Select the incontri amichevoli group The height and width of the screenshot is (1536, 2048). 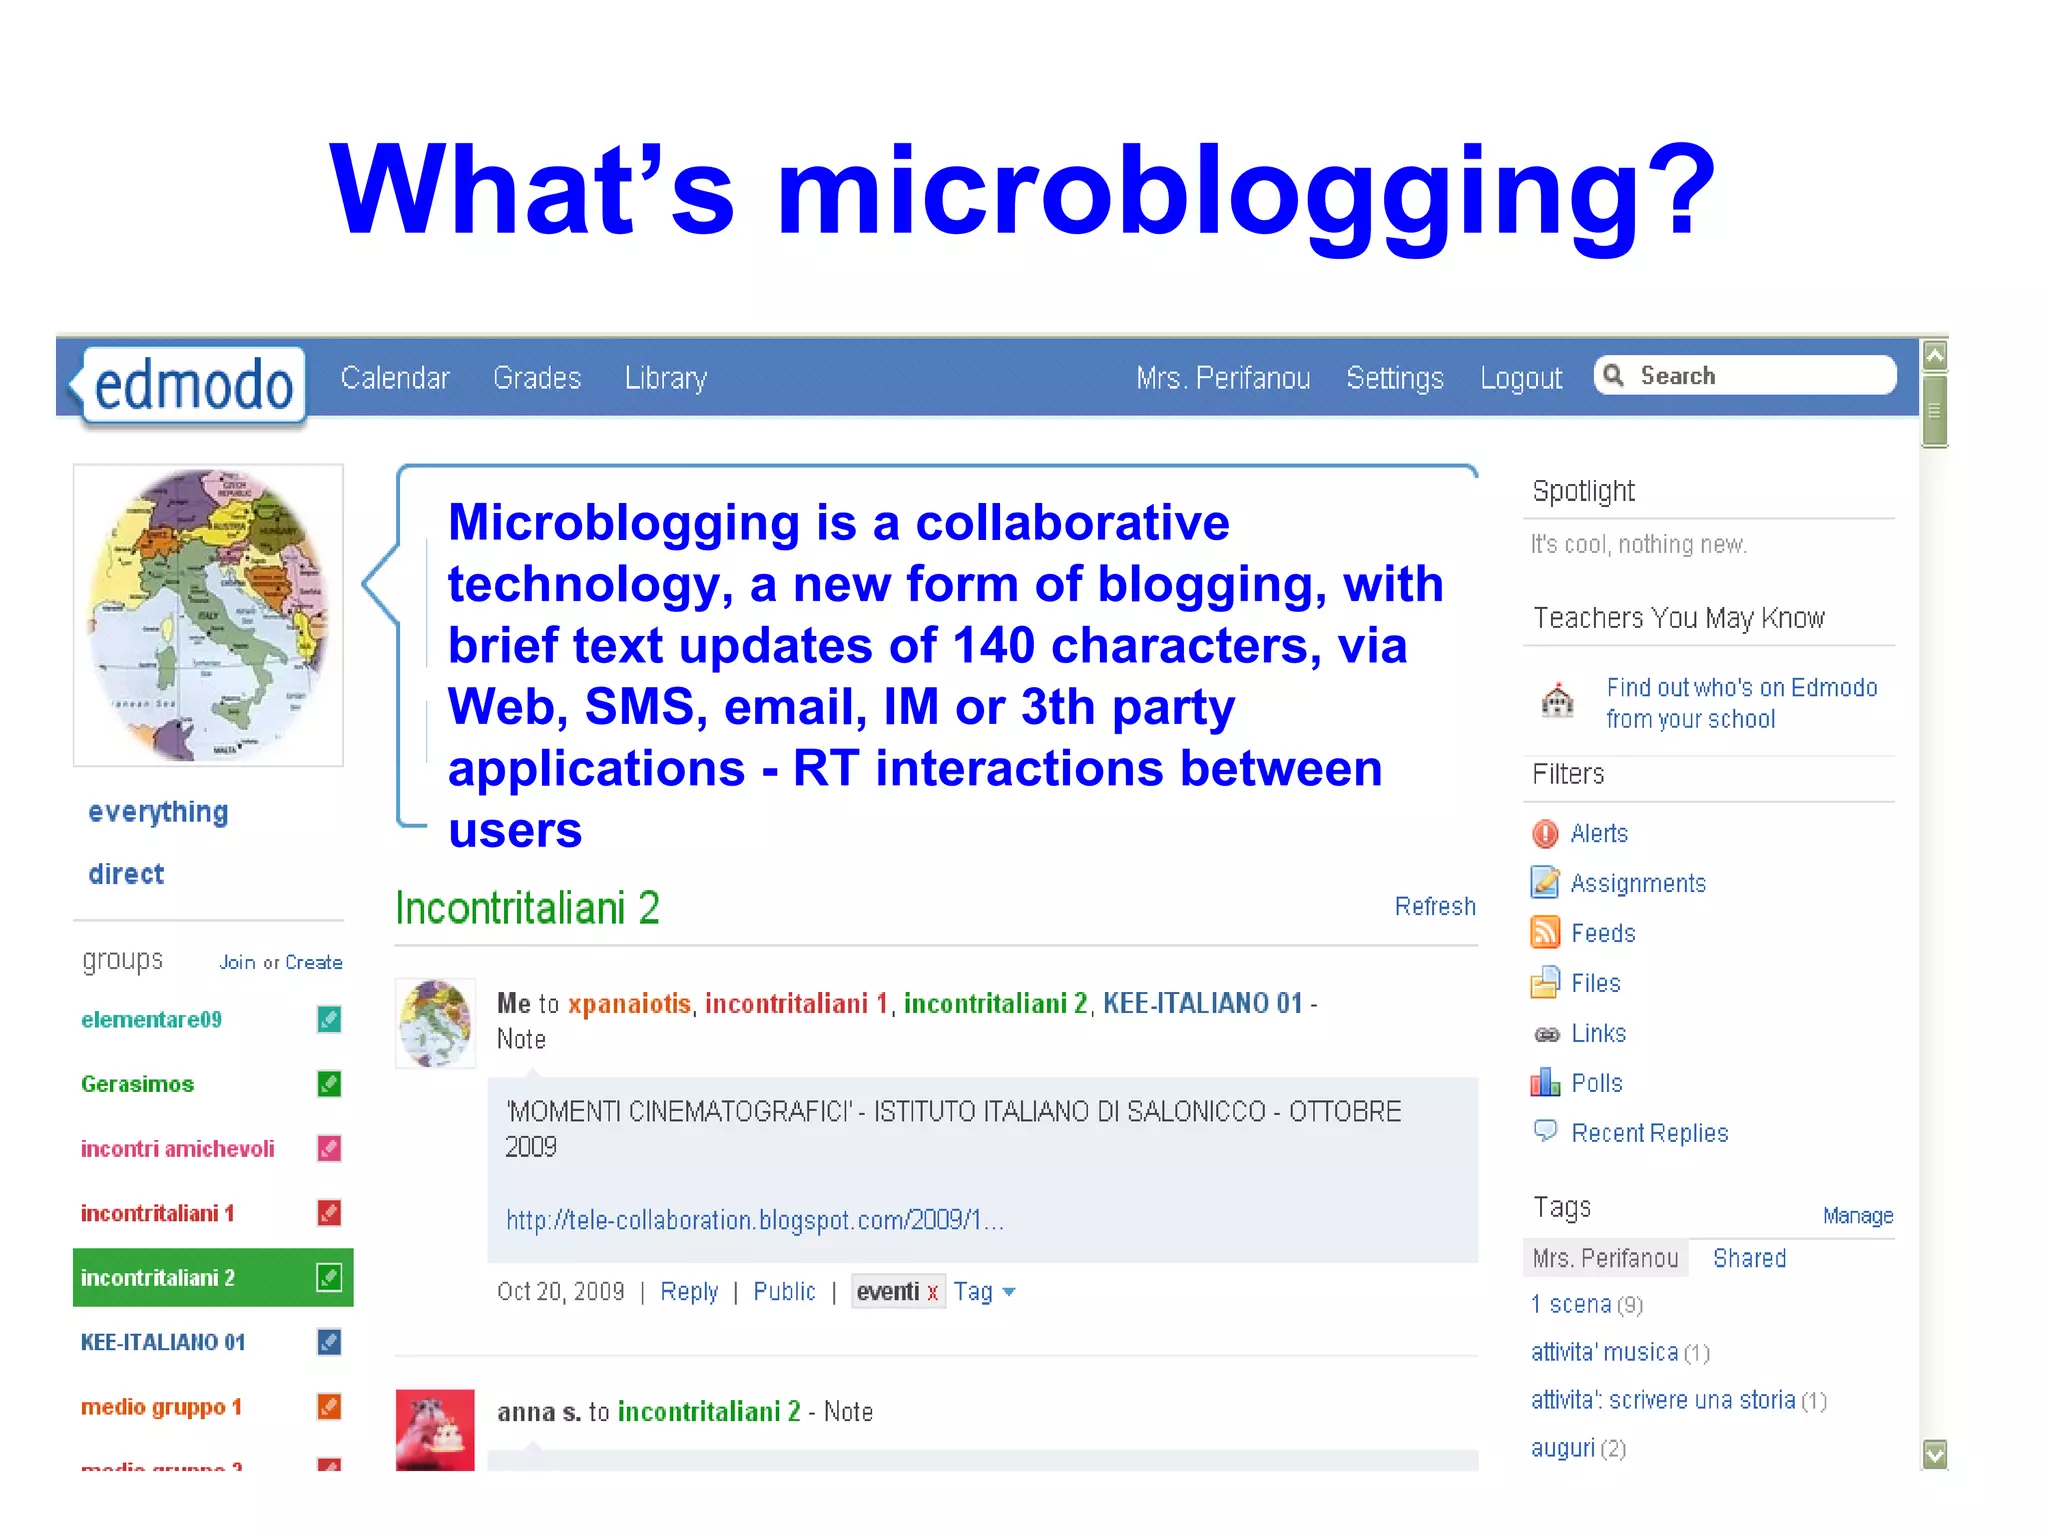point(177,1148)
